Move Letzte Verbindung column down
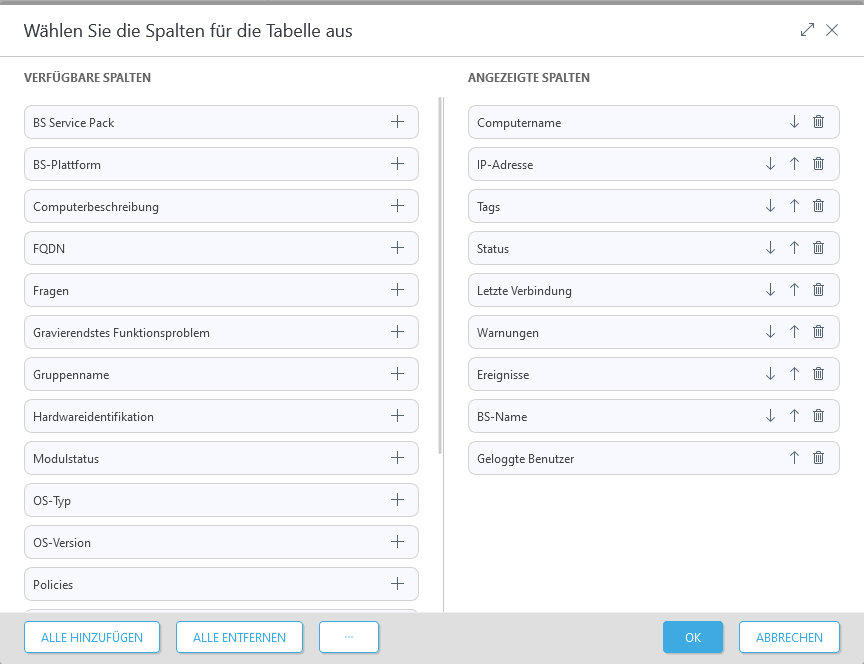Viewport: 864px width, 664px height. (770, 290)
